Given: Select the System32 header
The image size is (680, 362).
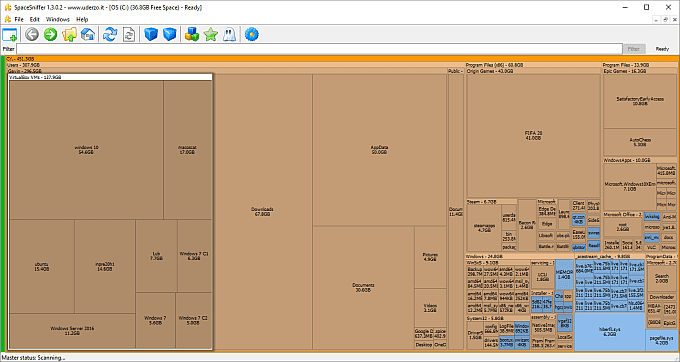Looking at the screenshot, I should (498, 318).
